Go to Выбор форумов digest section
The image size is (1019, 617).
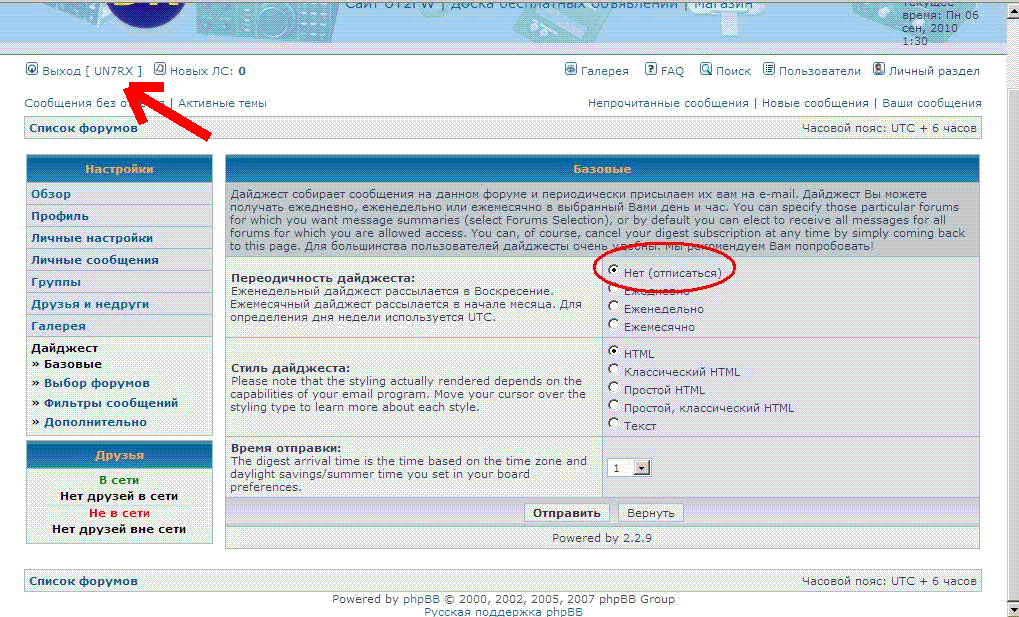(x=96, y=383)
